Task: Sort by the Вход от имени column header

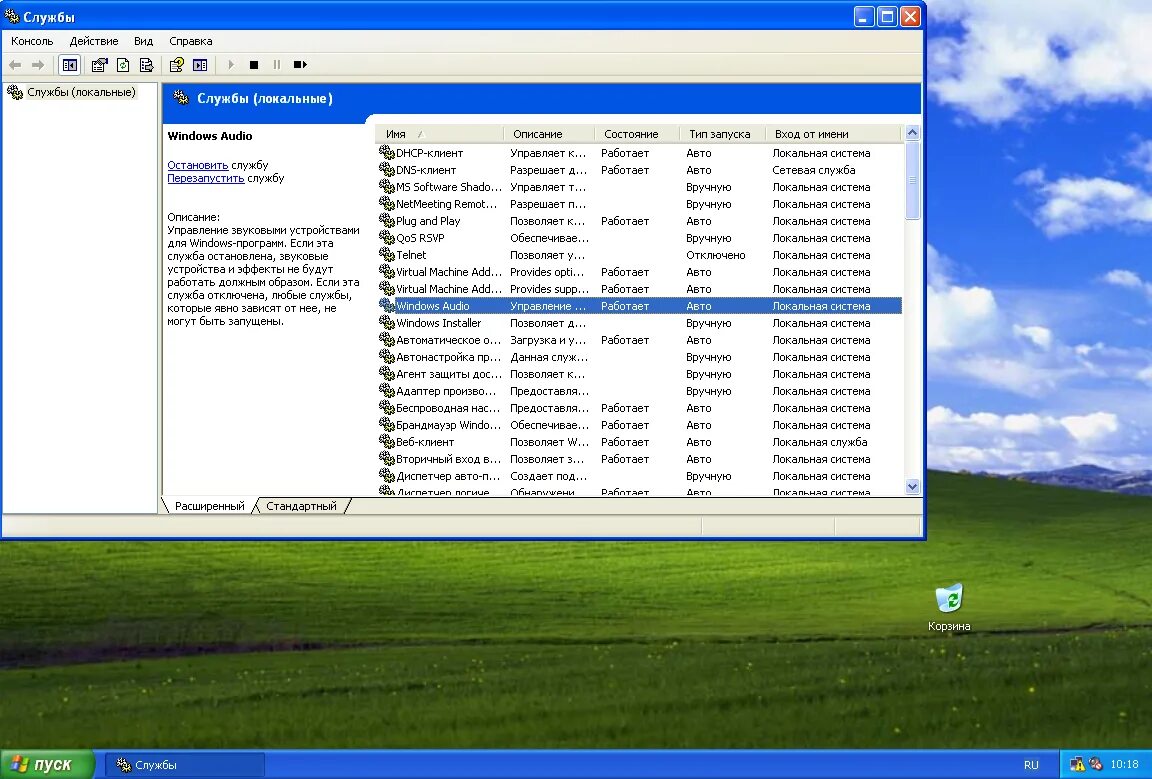Action: click(832, 134)
